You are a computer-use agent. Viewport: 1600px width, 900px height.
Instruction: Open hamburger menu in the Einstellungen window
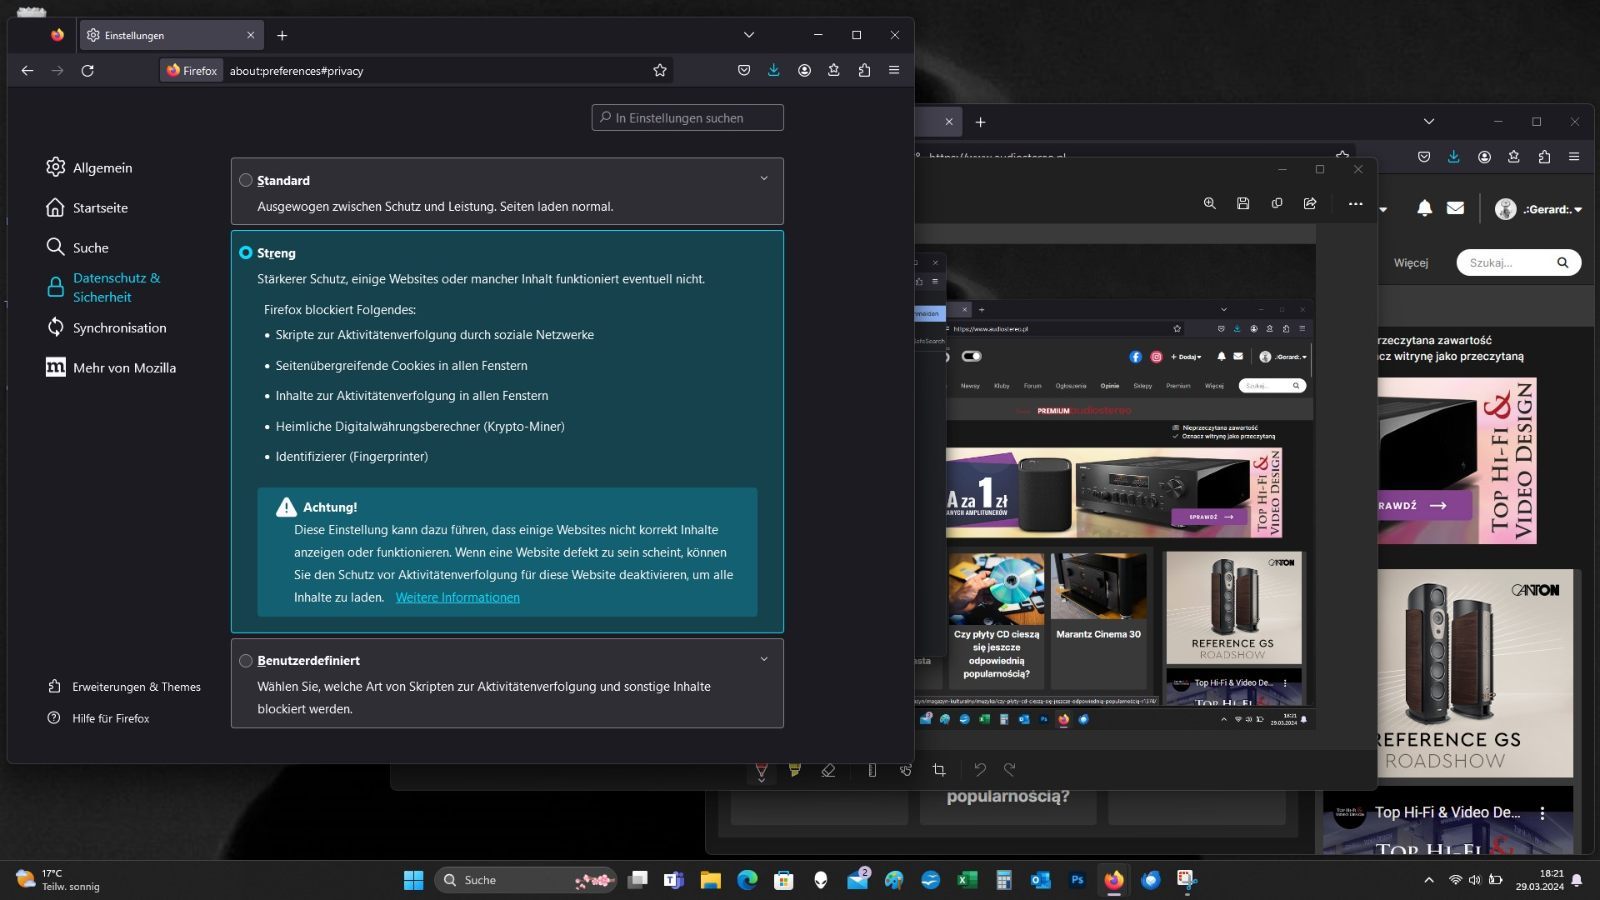pyautogui.click(x=894, y=70)
